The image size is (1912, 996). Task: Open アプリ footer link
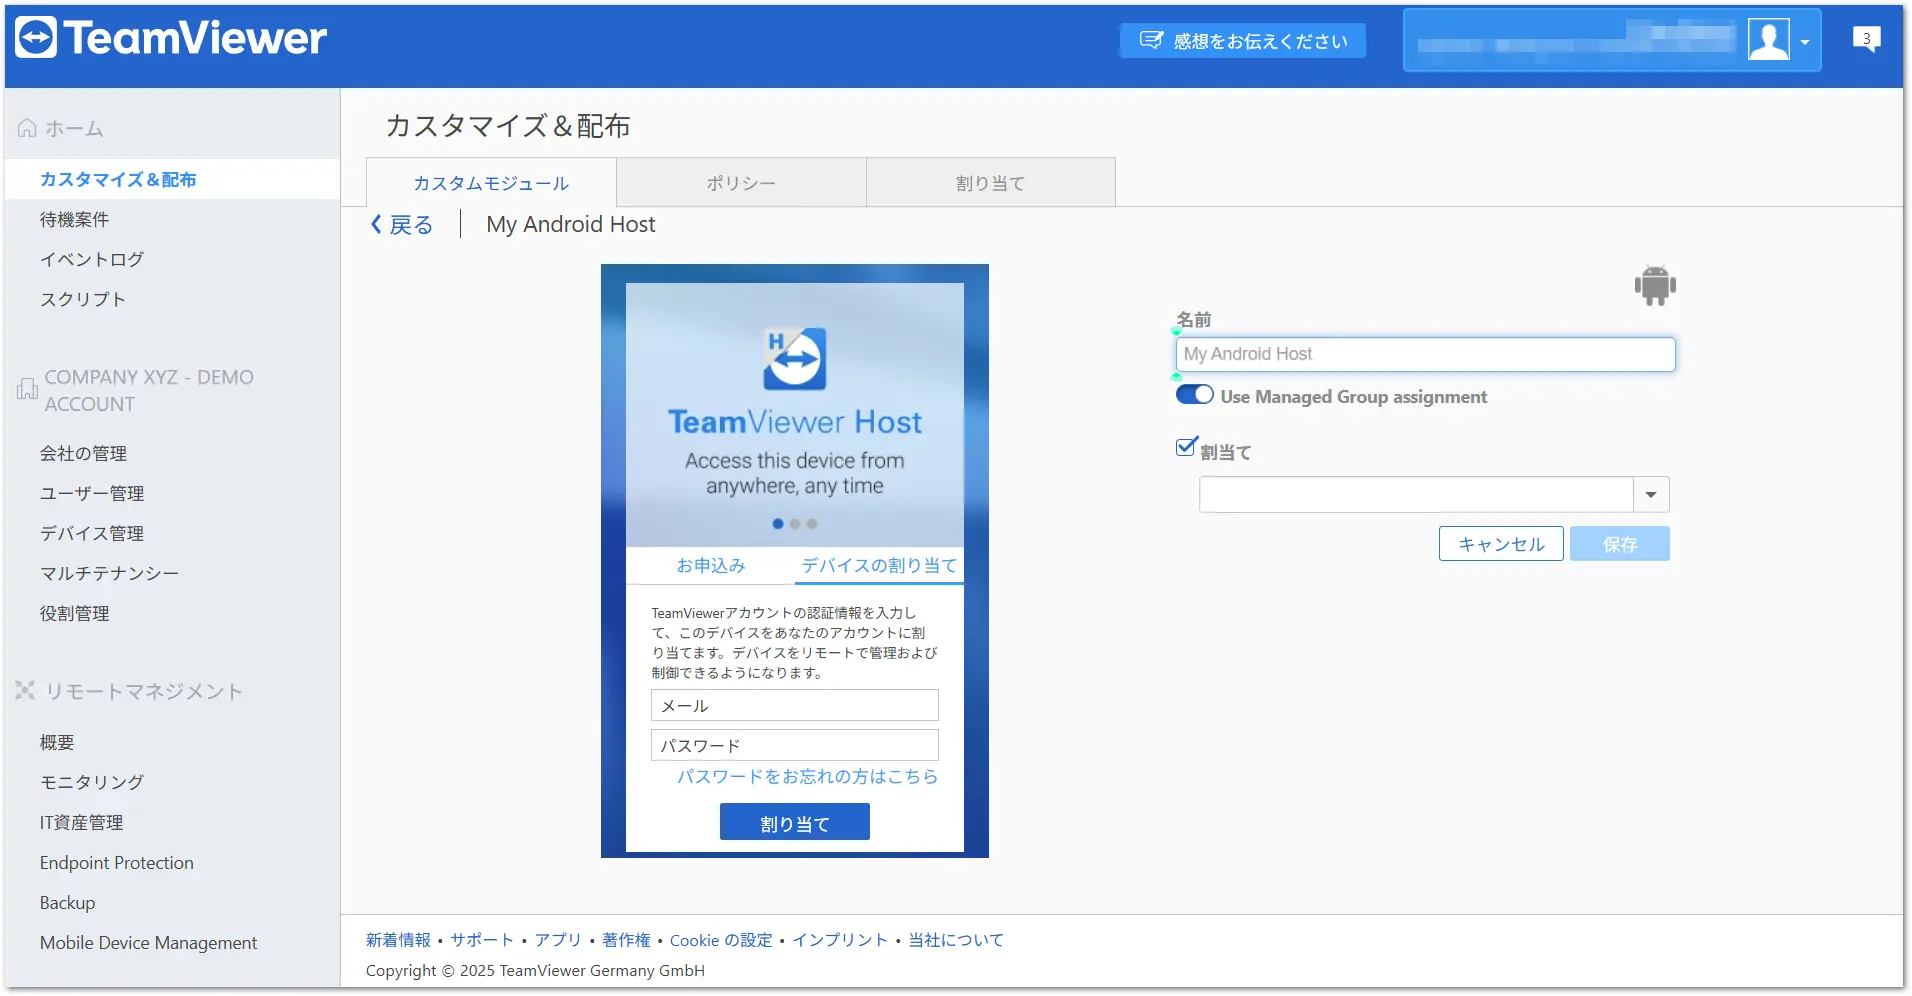pos(558,940)
